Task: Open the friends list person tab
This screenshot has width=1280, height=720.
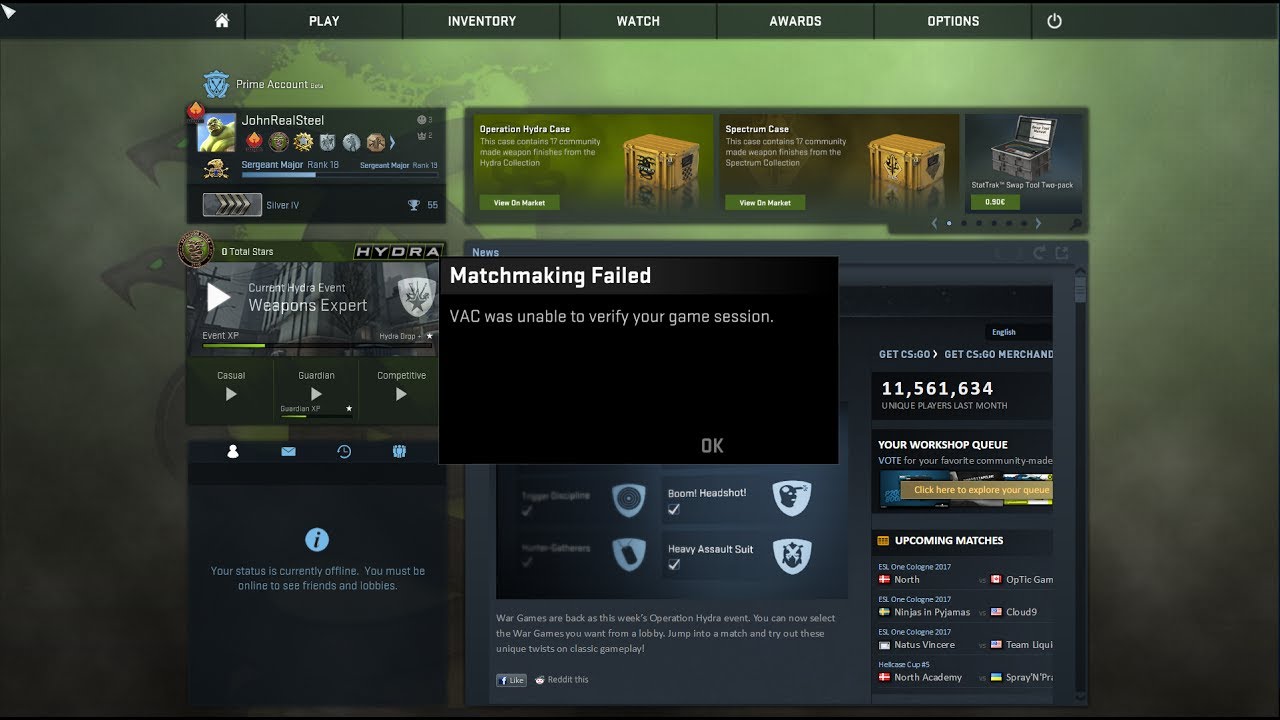Action: [x=233, y=452]
